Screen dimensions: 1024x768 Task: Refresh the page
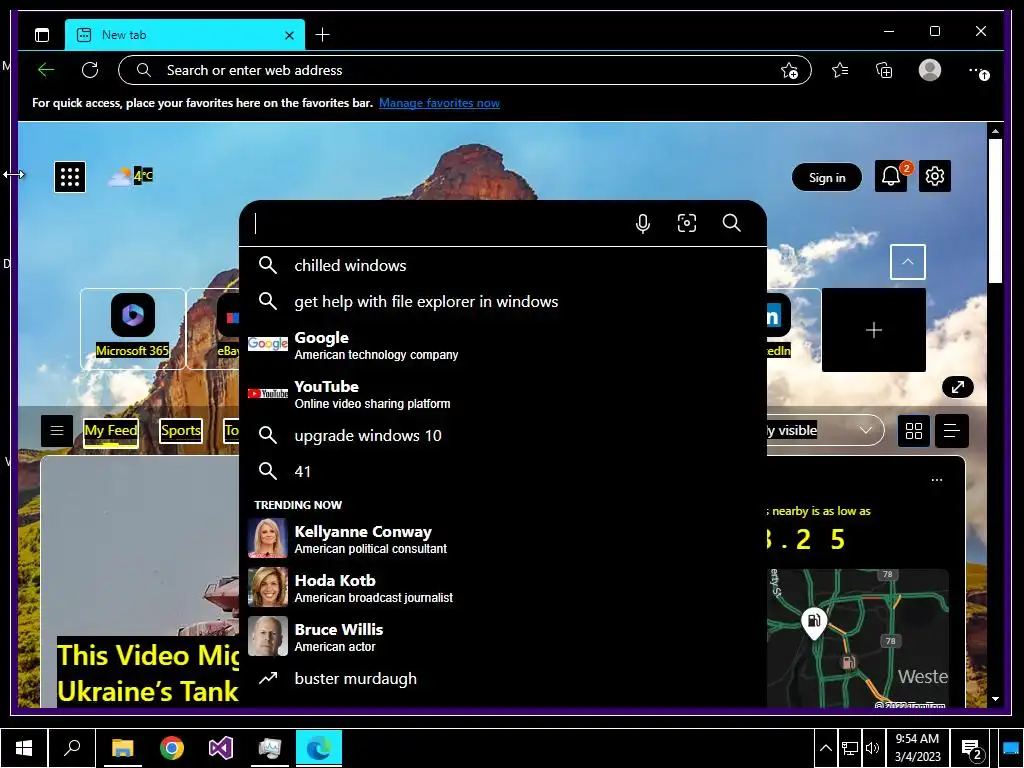tap(90, 70)
